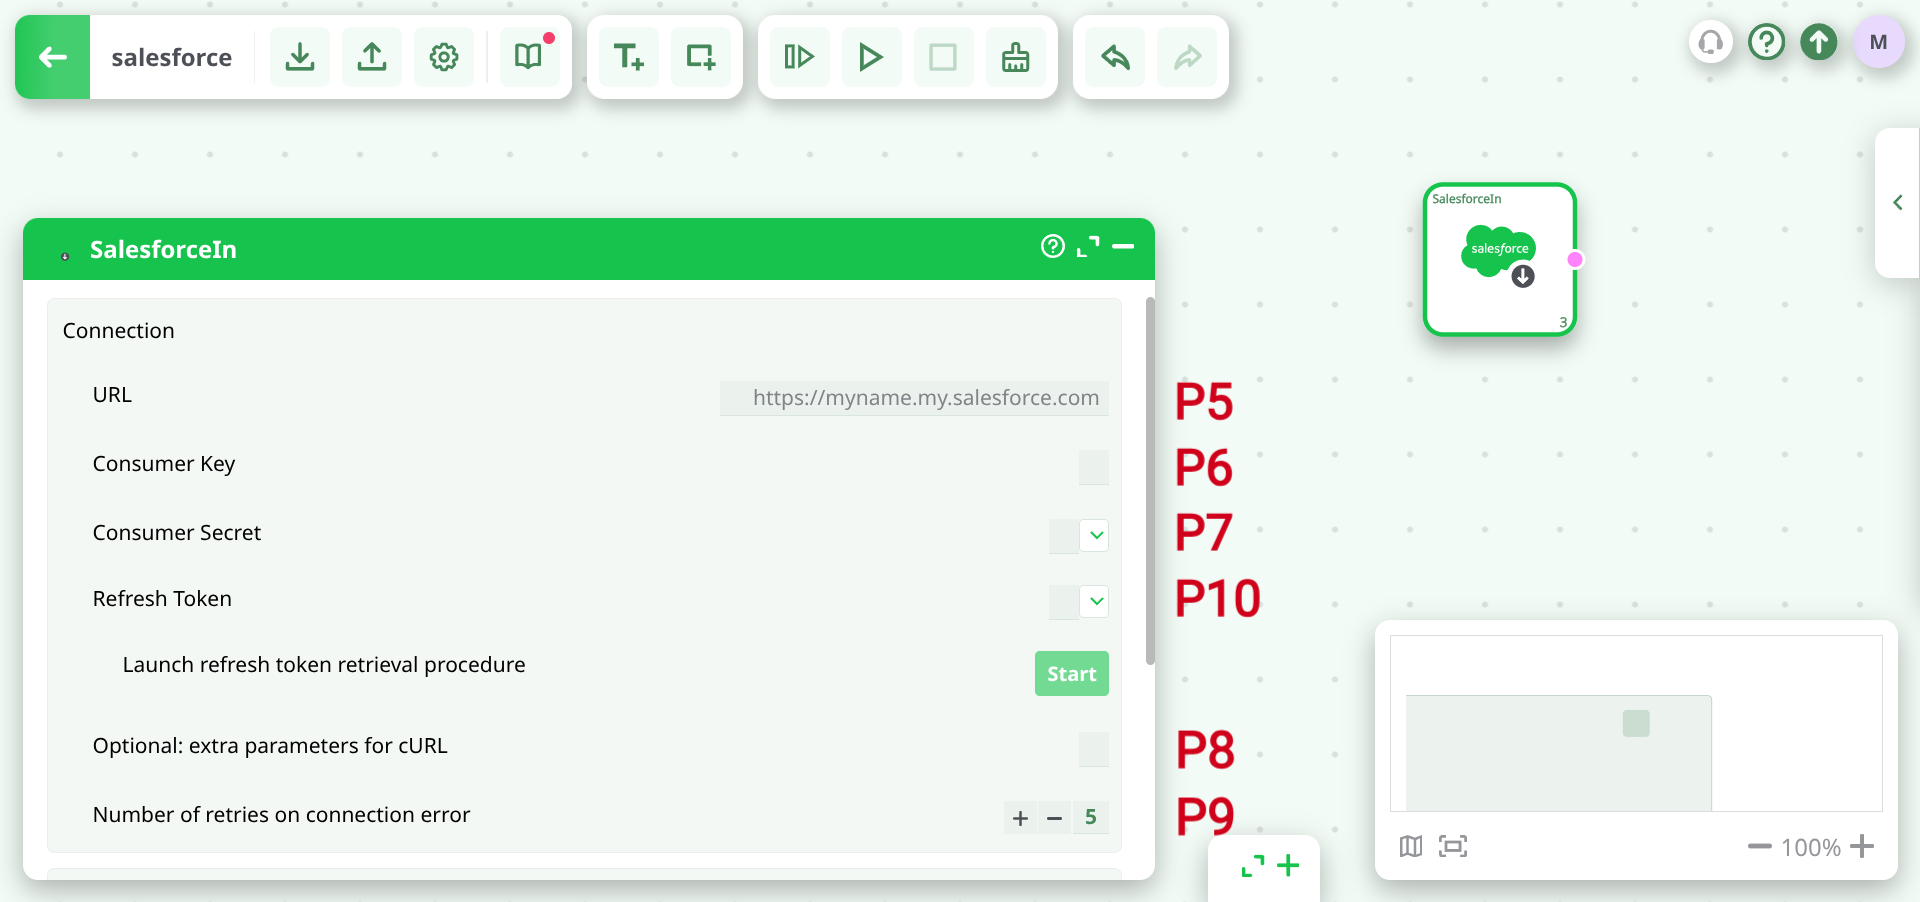Click the pink output port of SalesforceIn node
The height and width of the screenshot is (902, 1920).
click(1575, 260)
